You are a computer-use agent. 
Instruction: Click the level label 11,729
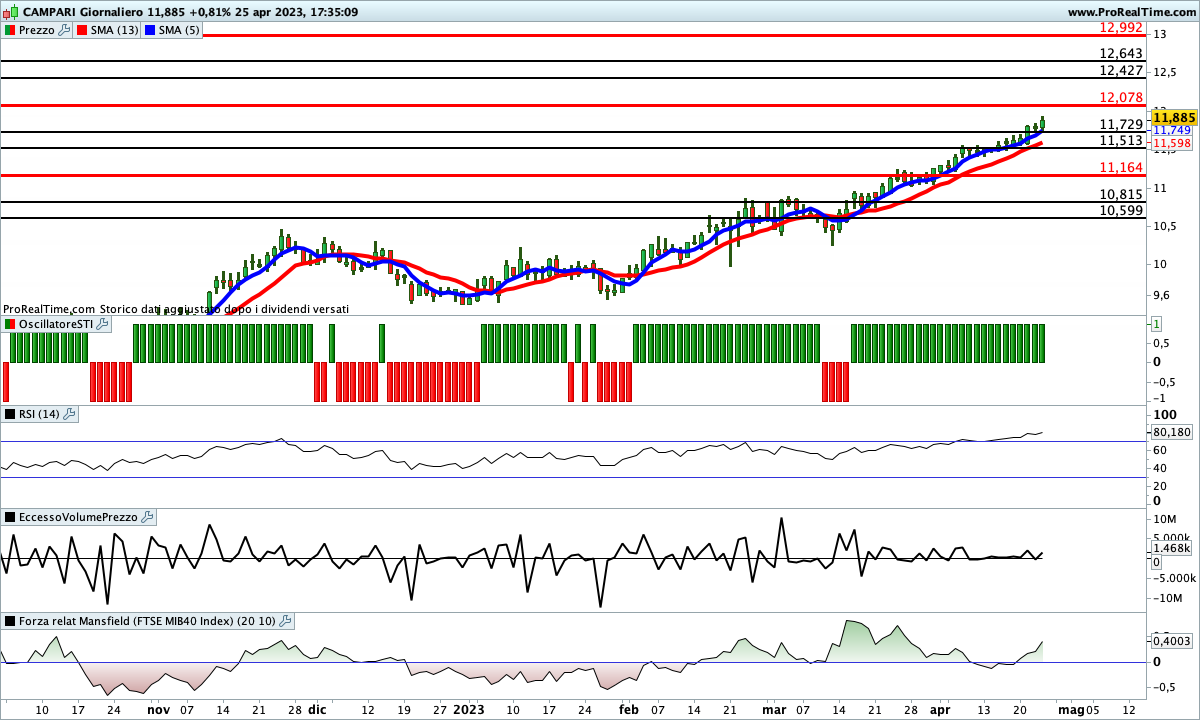[1121, 124]
